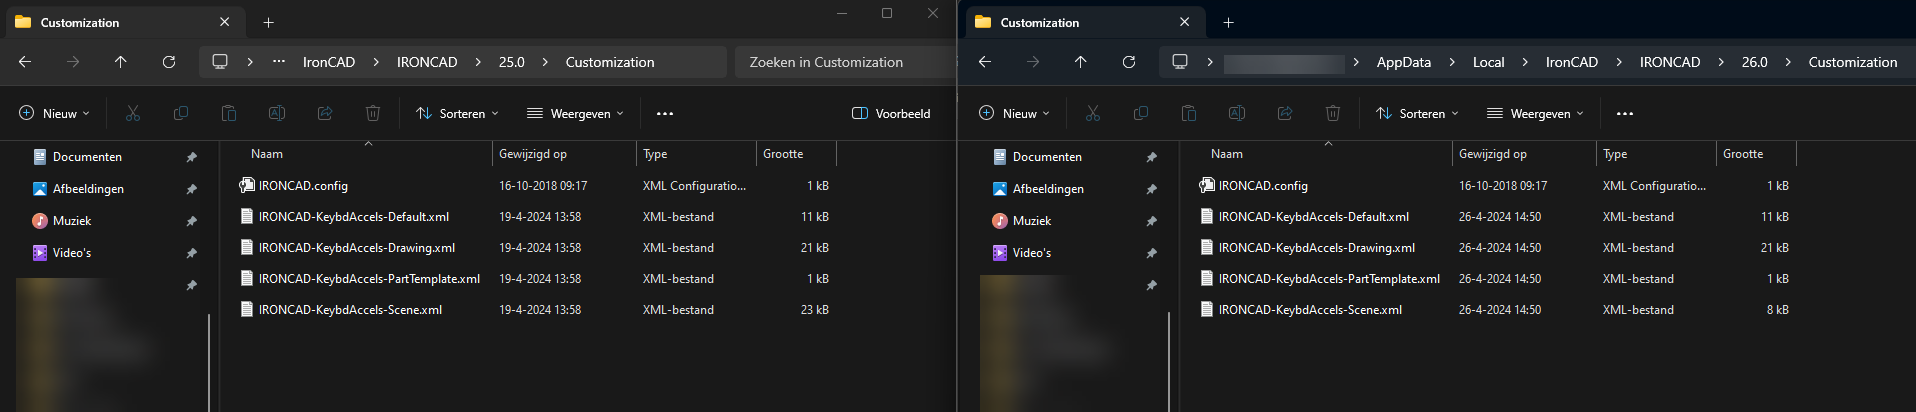The width and height of the screenshot is (1916, 412).
Task: Click Cut icon in right window toolbar
Action: pos(1093,114)
